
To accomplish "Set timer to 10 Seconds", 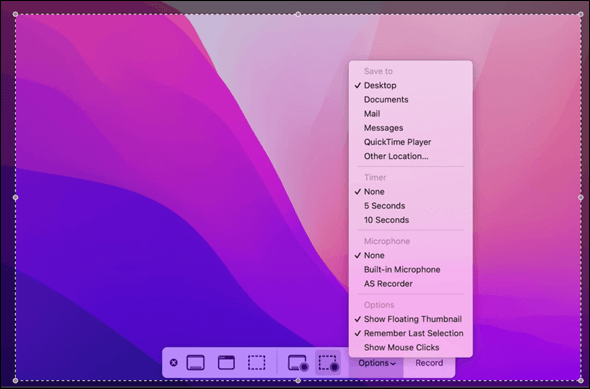I will pyautogui.click(x=411, y=220).
